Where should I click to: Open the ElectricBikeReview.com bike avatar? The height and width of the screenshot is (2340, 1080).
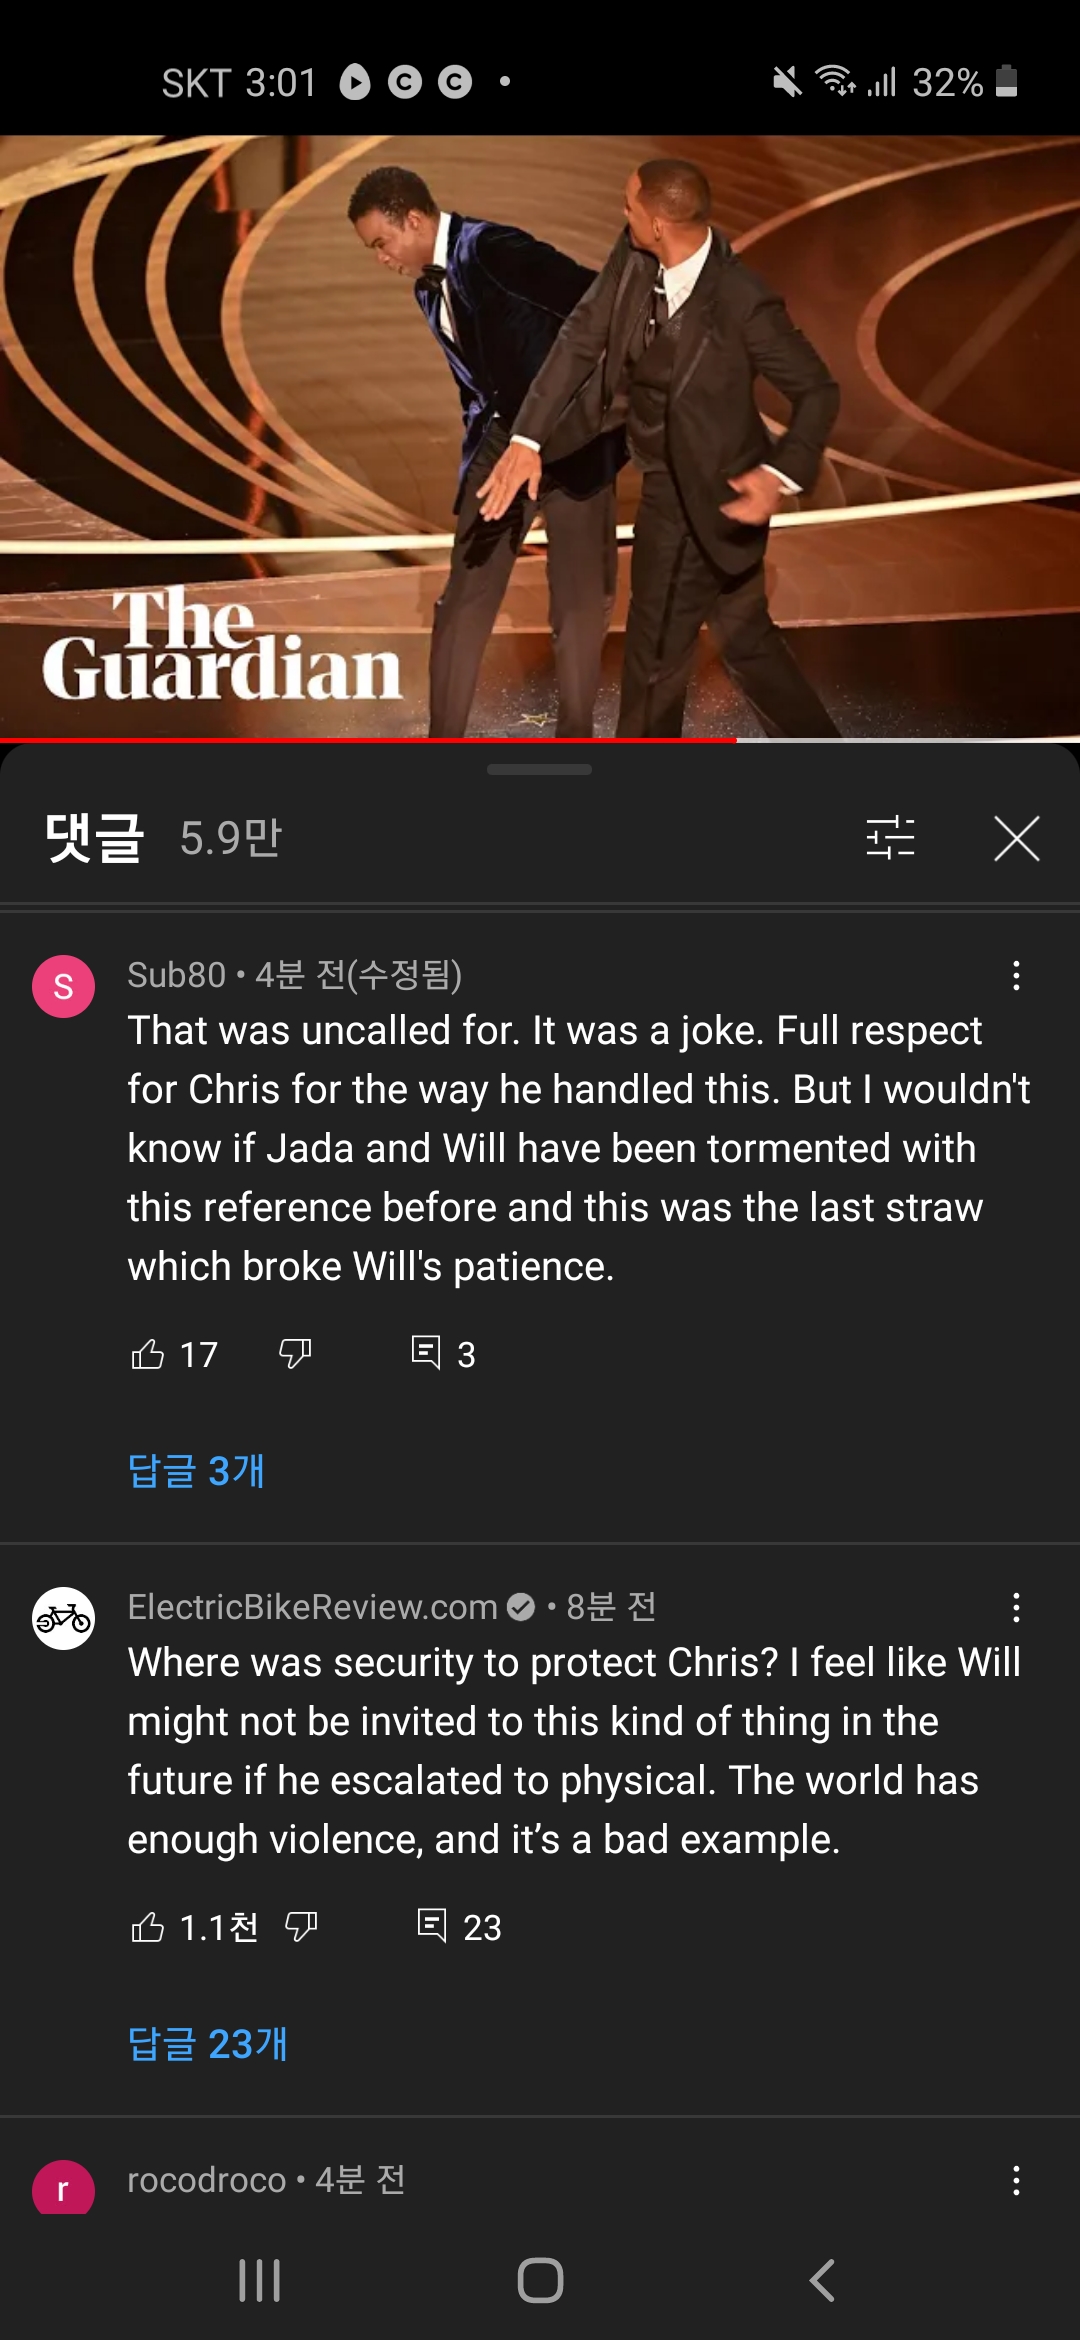63,1619
